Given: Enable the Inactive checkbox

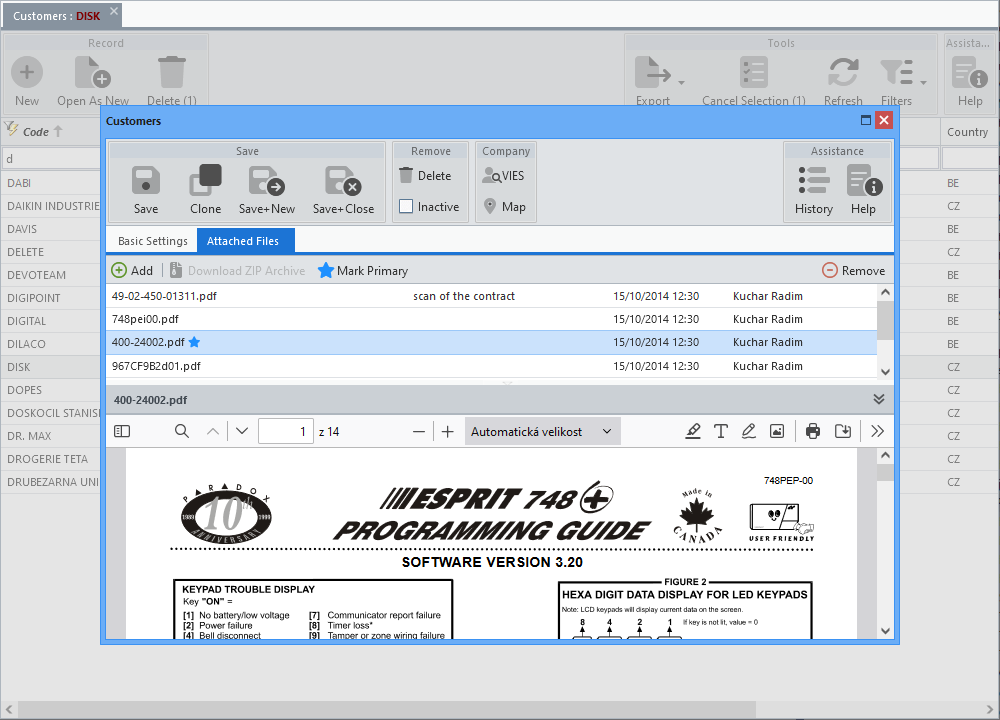Looking at the screenshot, I should point(406,207).
